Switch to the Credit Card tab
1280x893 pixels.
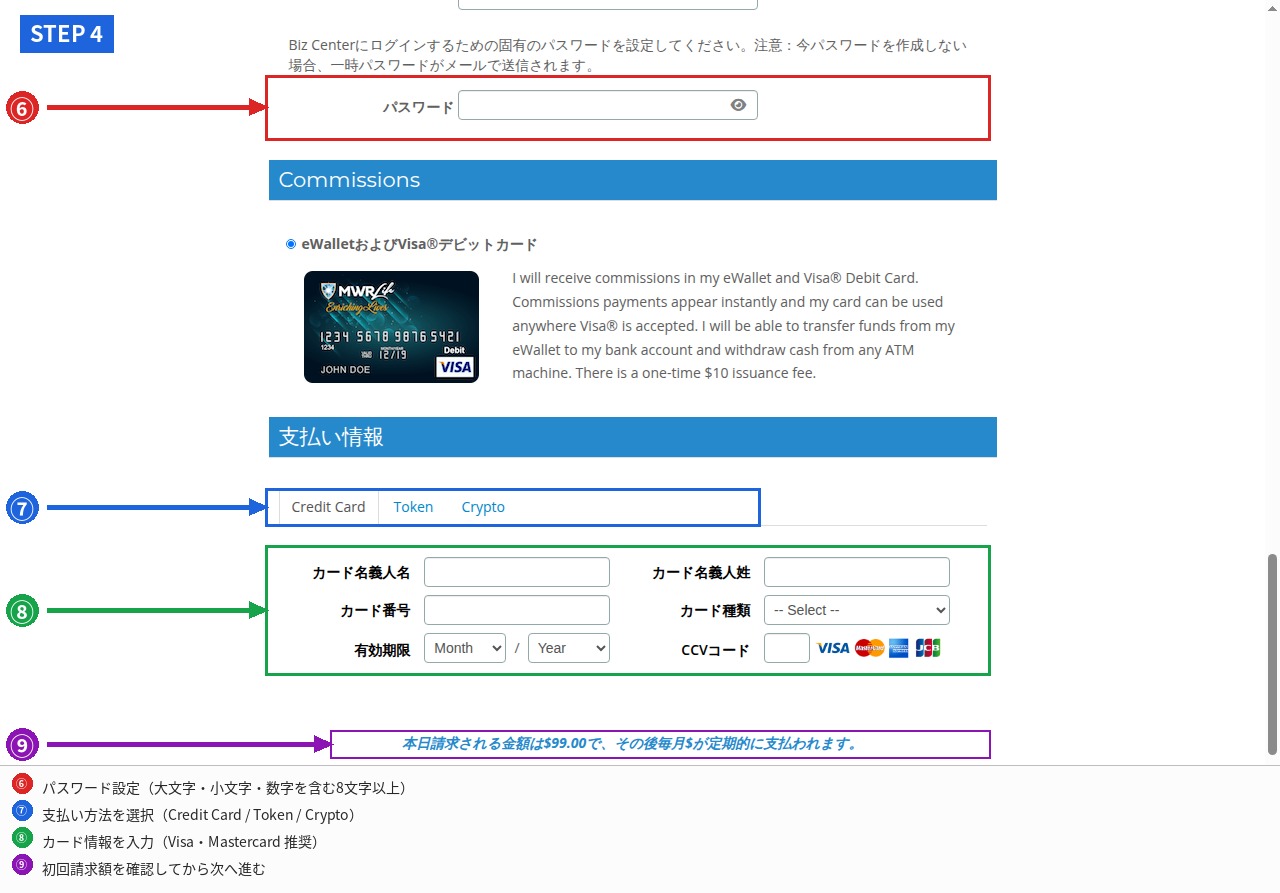[x=328, y=507]
